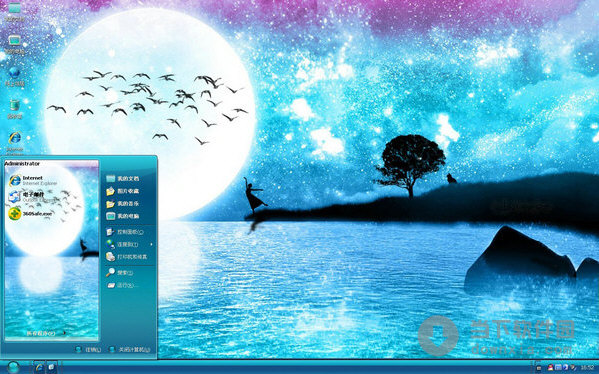
Task: Click the Show Desktop quick launch icon
Action: [x=52, y=367]
